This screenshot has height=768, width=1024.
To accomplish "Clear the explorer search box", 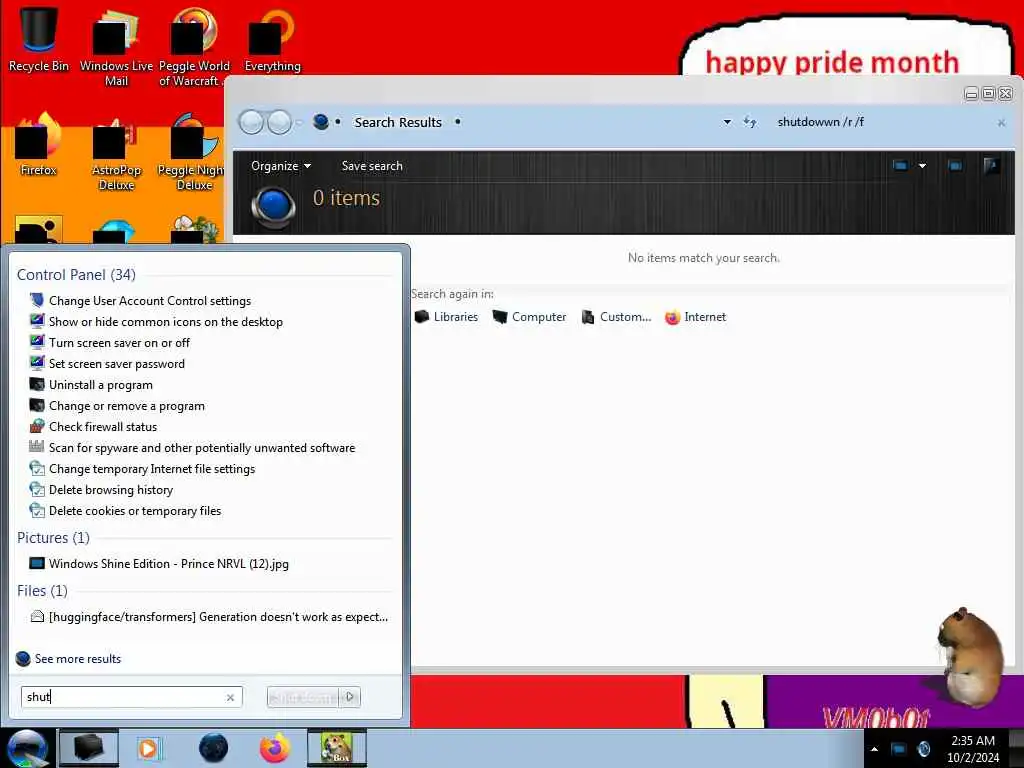I will (1001, 123).
